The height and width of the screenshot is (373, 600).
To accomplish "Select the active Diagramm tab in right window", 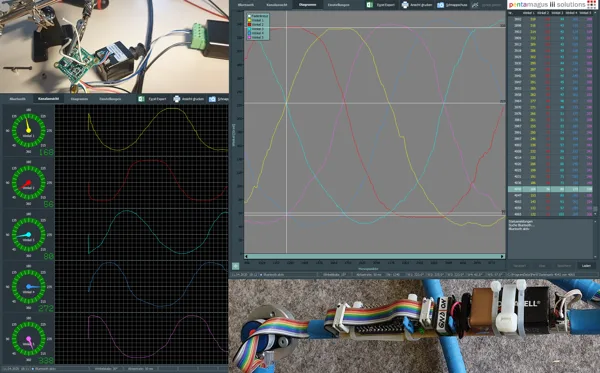I will point(308,5).
